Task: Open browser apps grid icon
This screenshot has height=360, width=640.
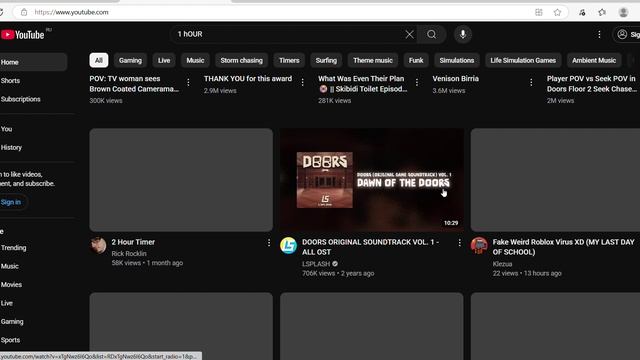Action: [539, 12]
